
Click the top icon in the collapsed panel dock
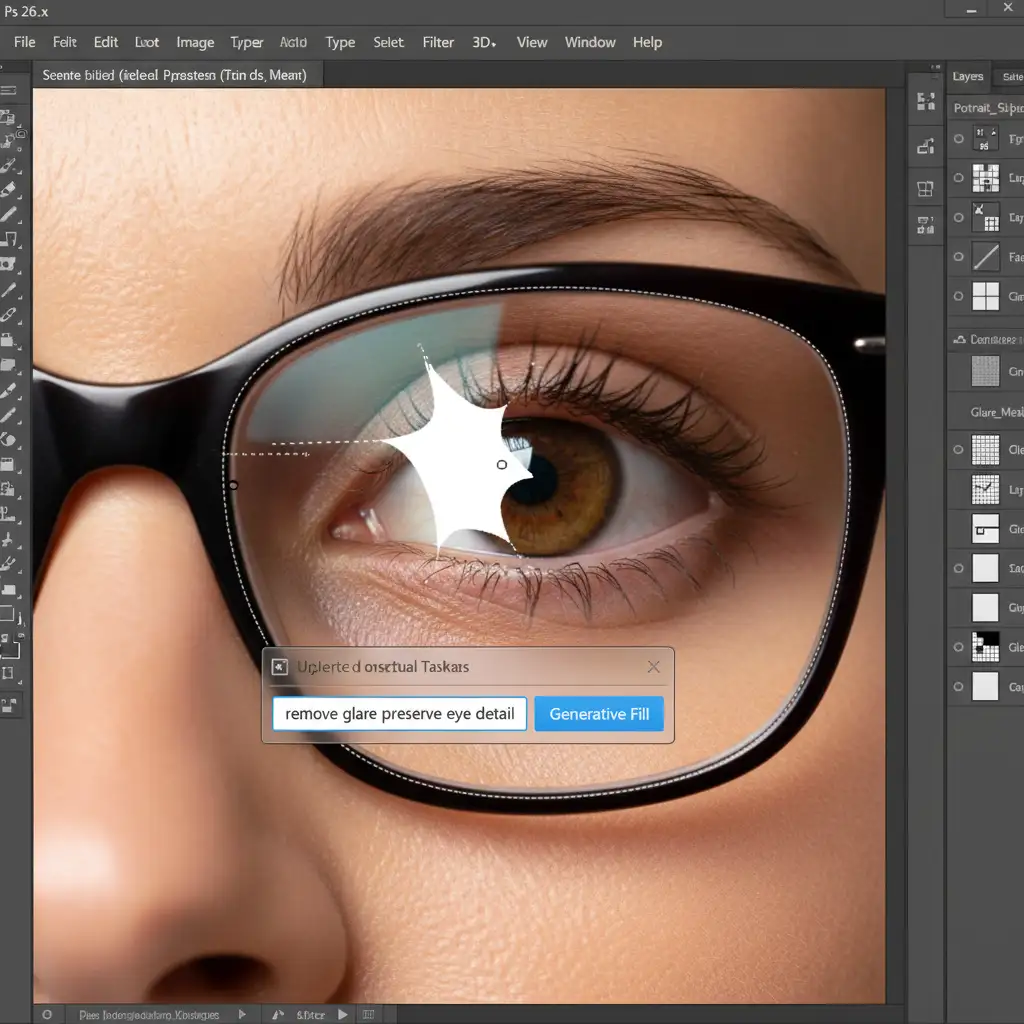tap(925, 101)
